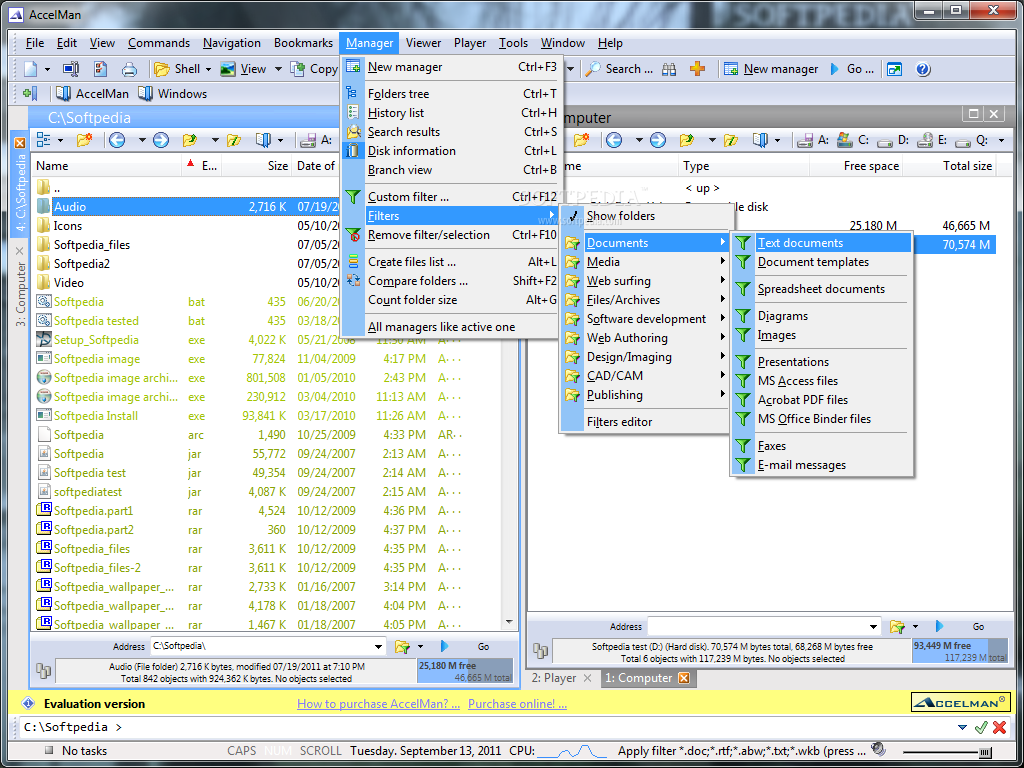Click the printer icon in main toolbar
This screenshot has width=1024, height=768.
click(129, 69)
